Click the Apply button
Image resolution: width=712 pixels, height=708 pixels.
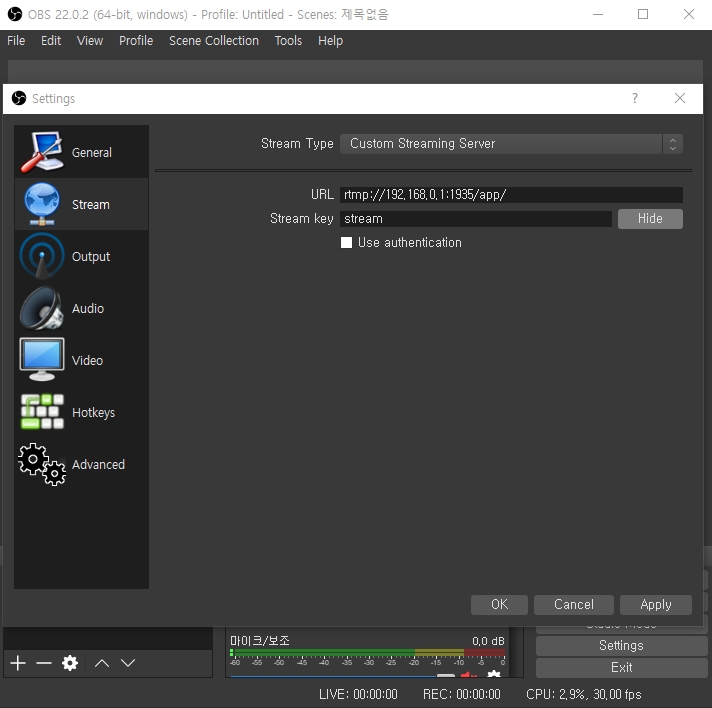(655, 604)
